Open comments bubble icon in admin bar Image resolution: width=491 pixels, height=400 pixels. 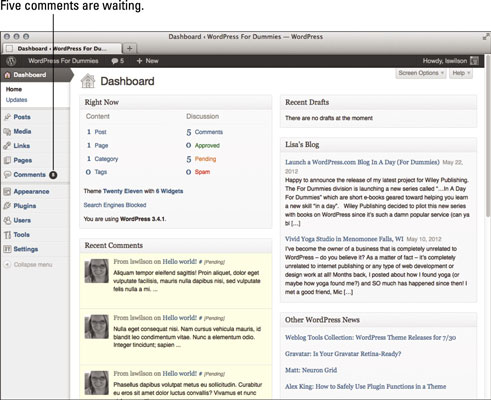115,61
